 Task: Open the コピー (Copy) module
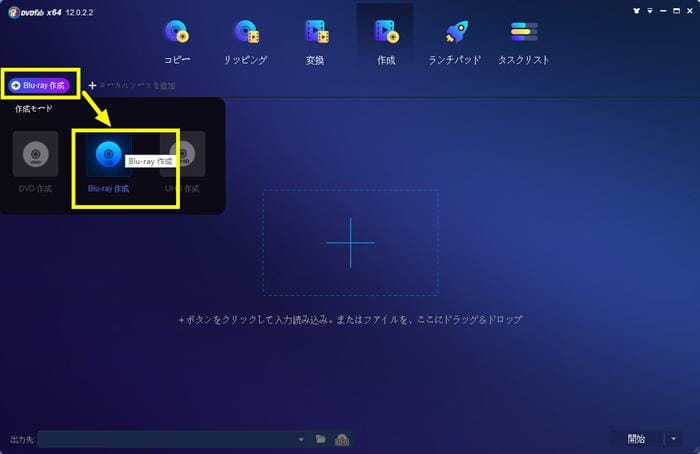[177, 41]
